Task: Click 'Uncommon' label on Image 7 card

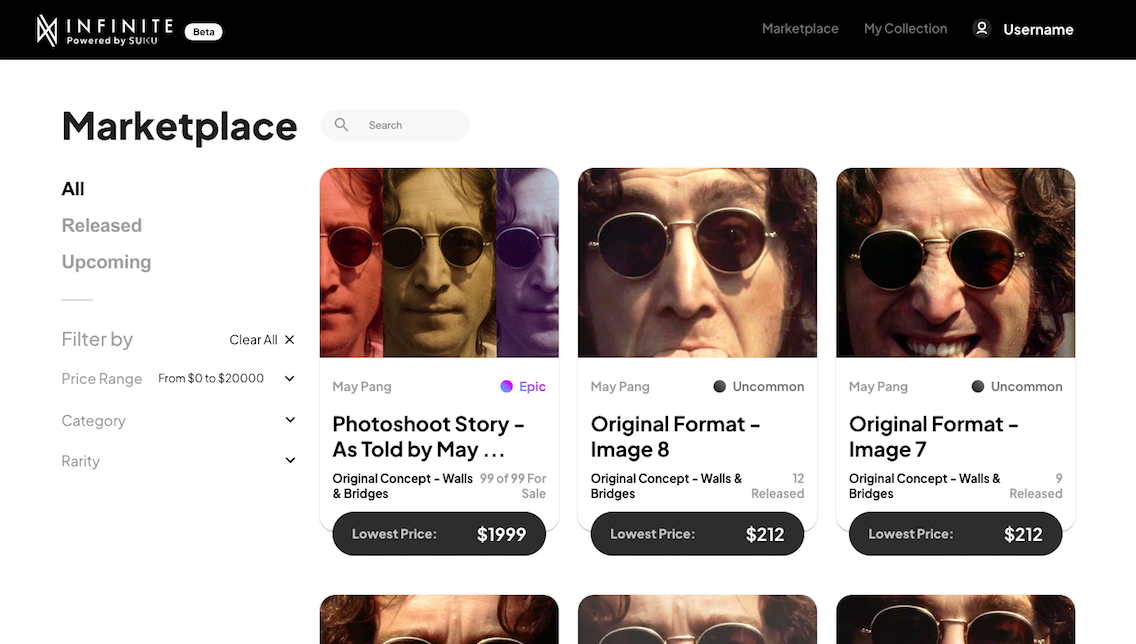Action: 1027,387
